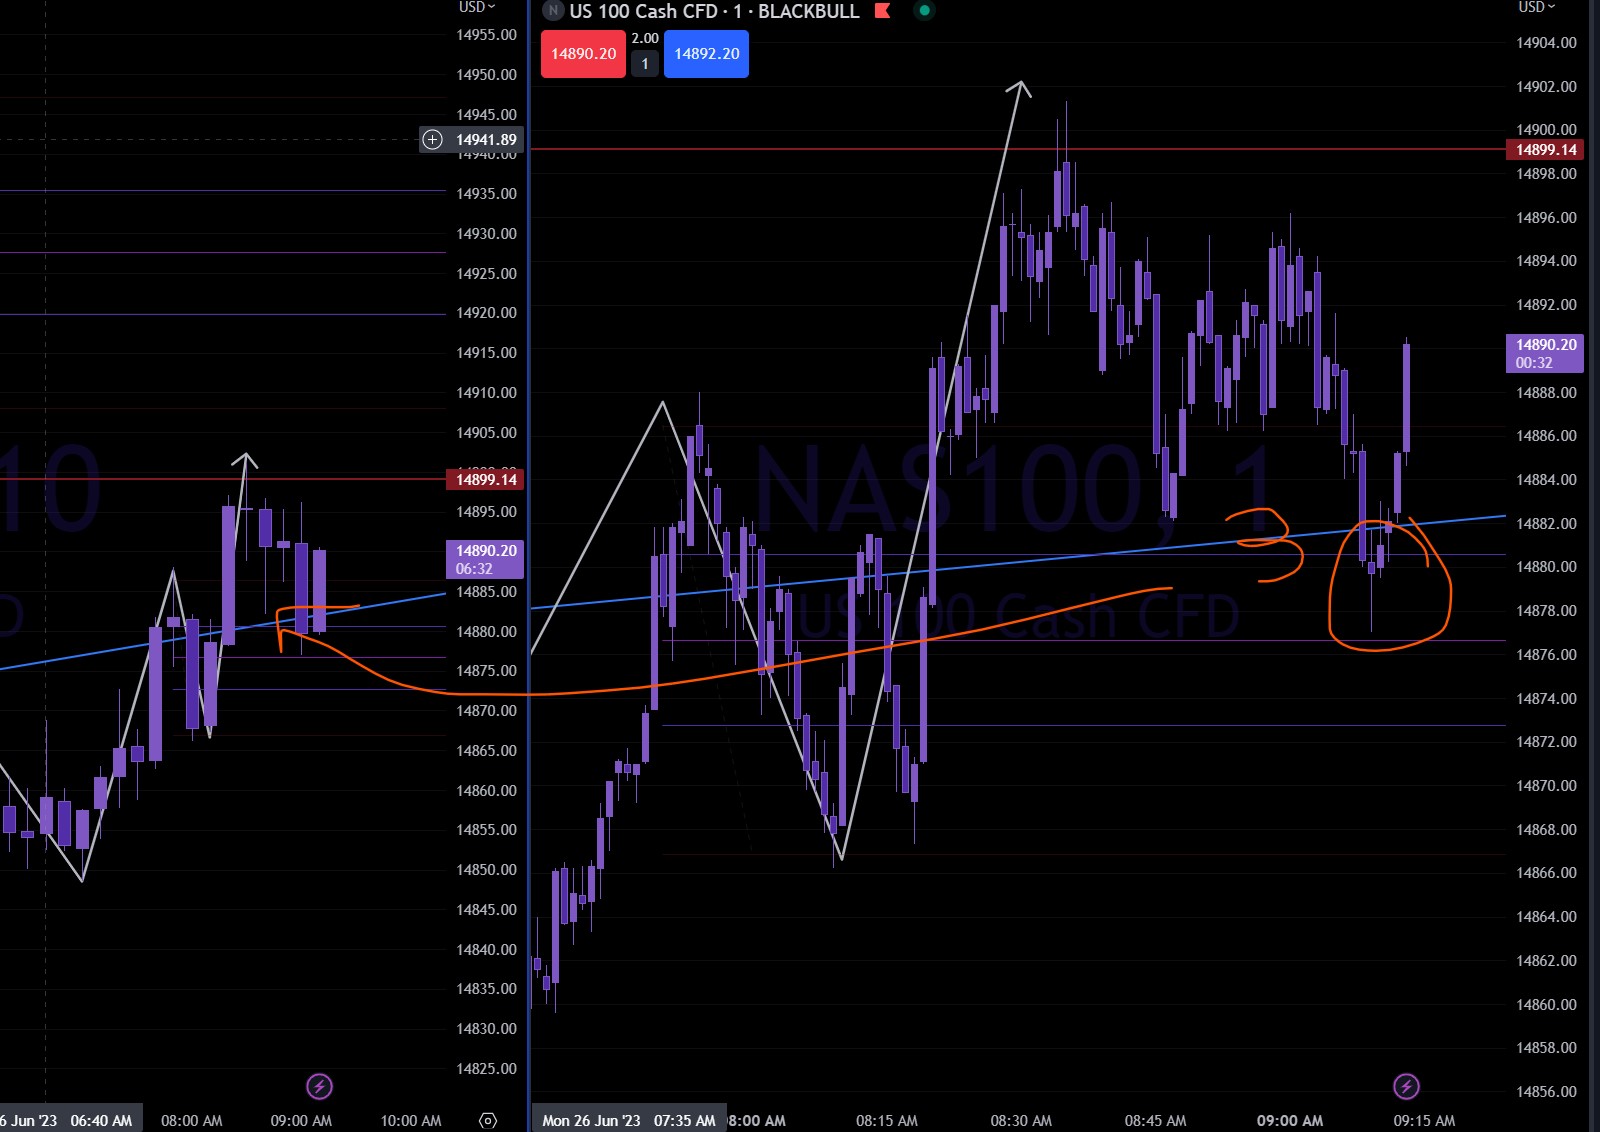Click the green market status dot
This screenshot has width=1600, height=1132.
pyautogui.click(x=925, y=11)
